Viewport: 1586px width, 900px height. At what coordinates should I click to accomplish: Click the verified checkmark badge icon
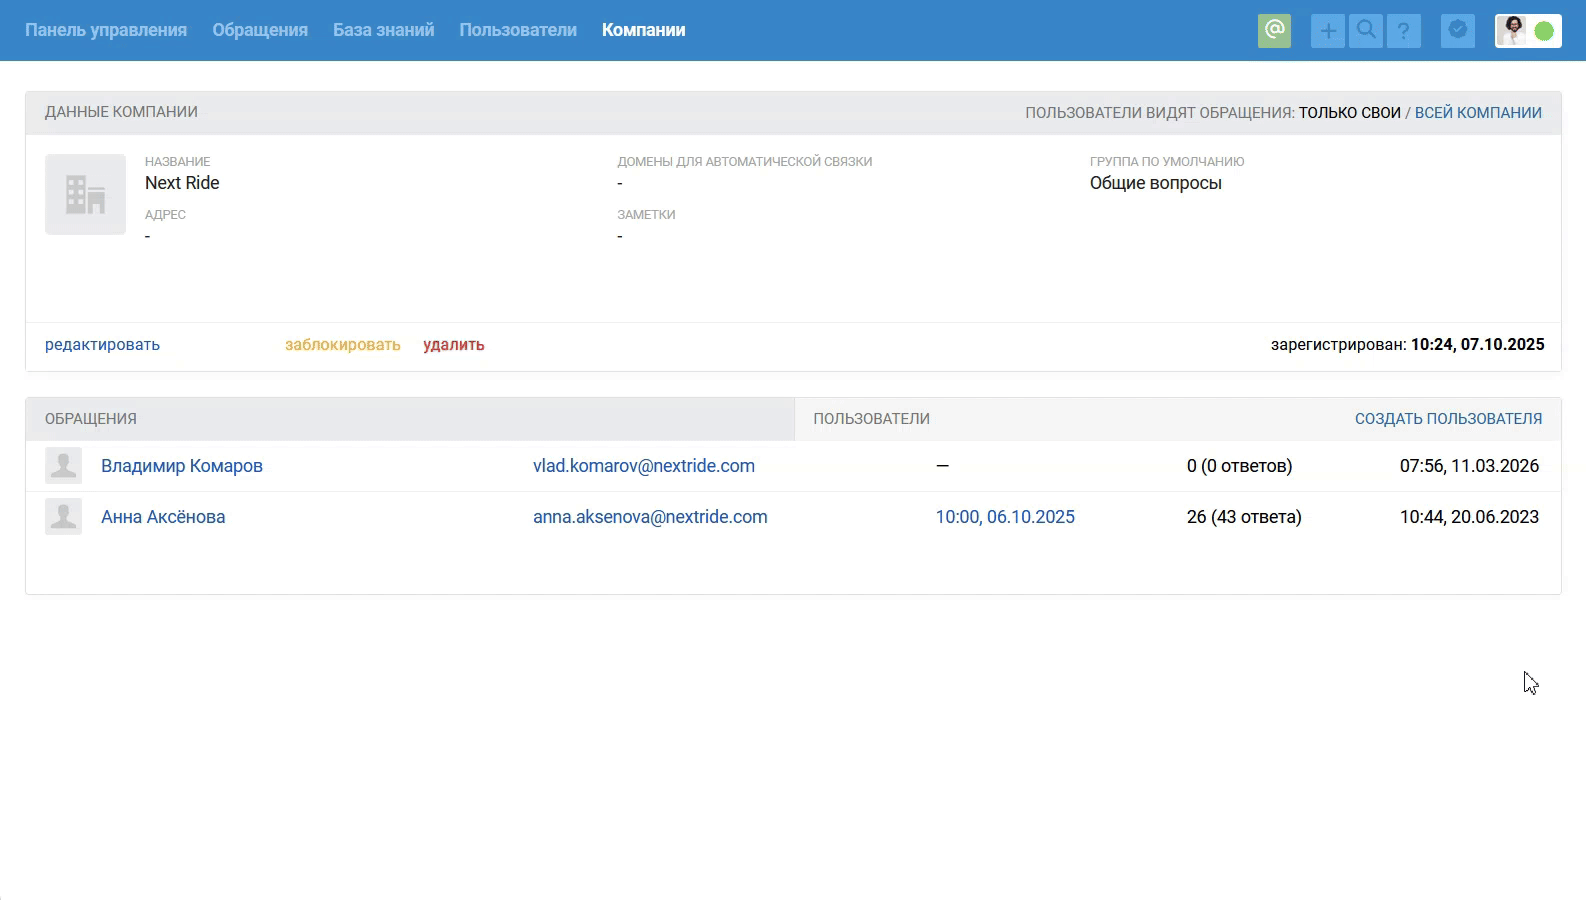click(x=1457, y=31)
